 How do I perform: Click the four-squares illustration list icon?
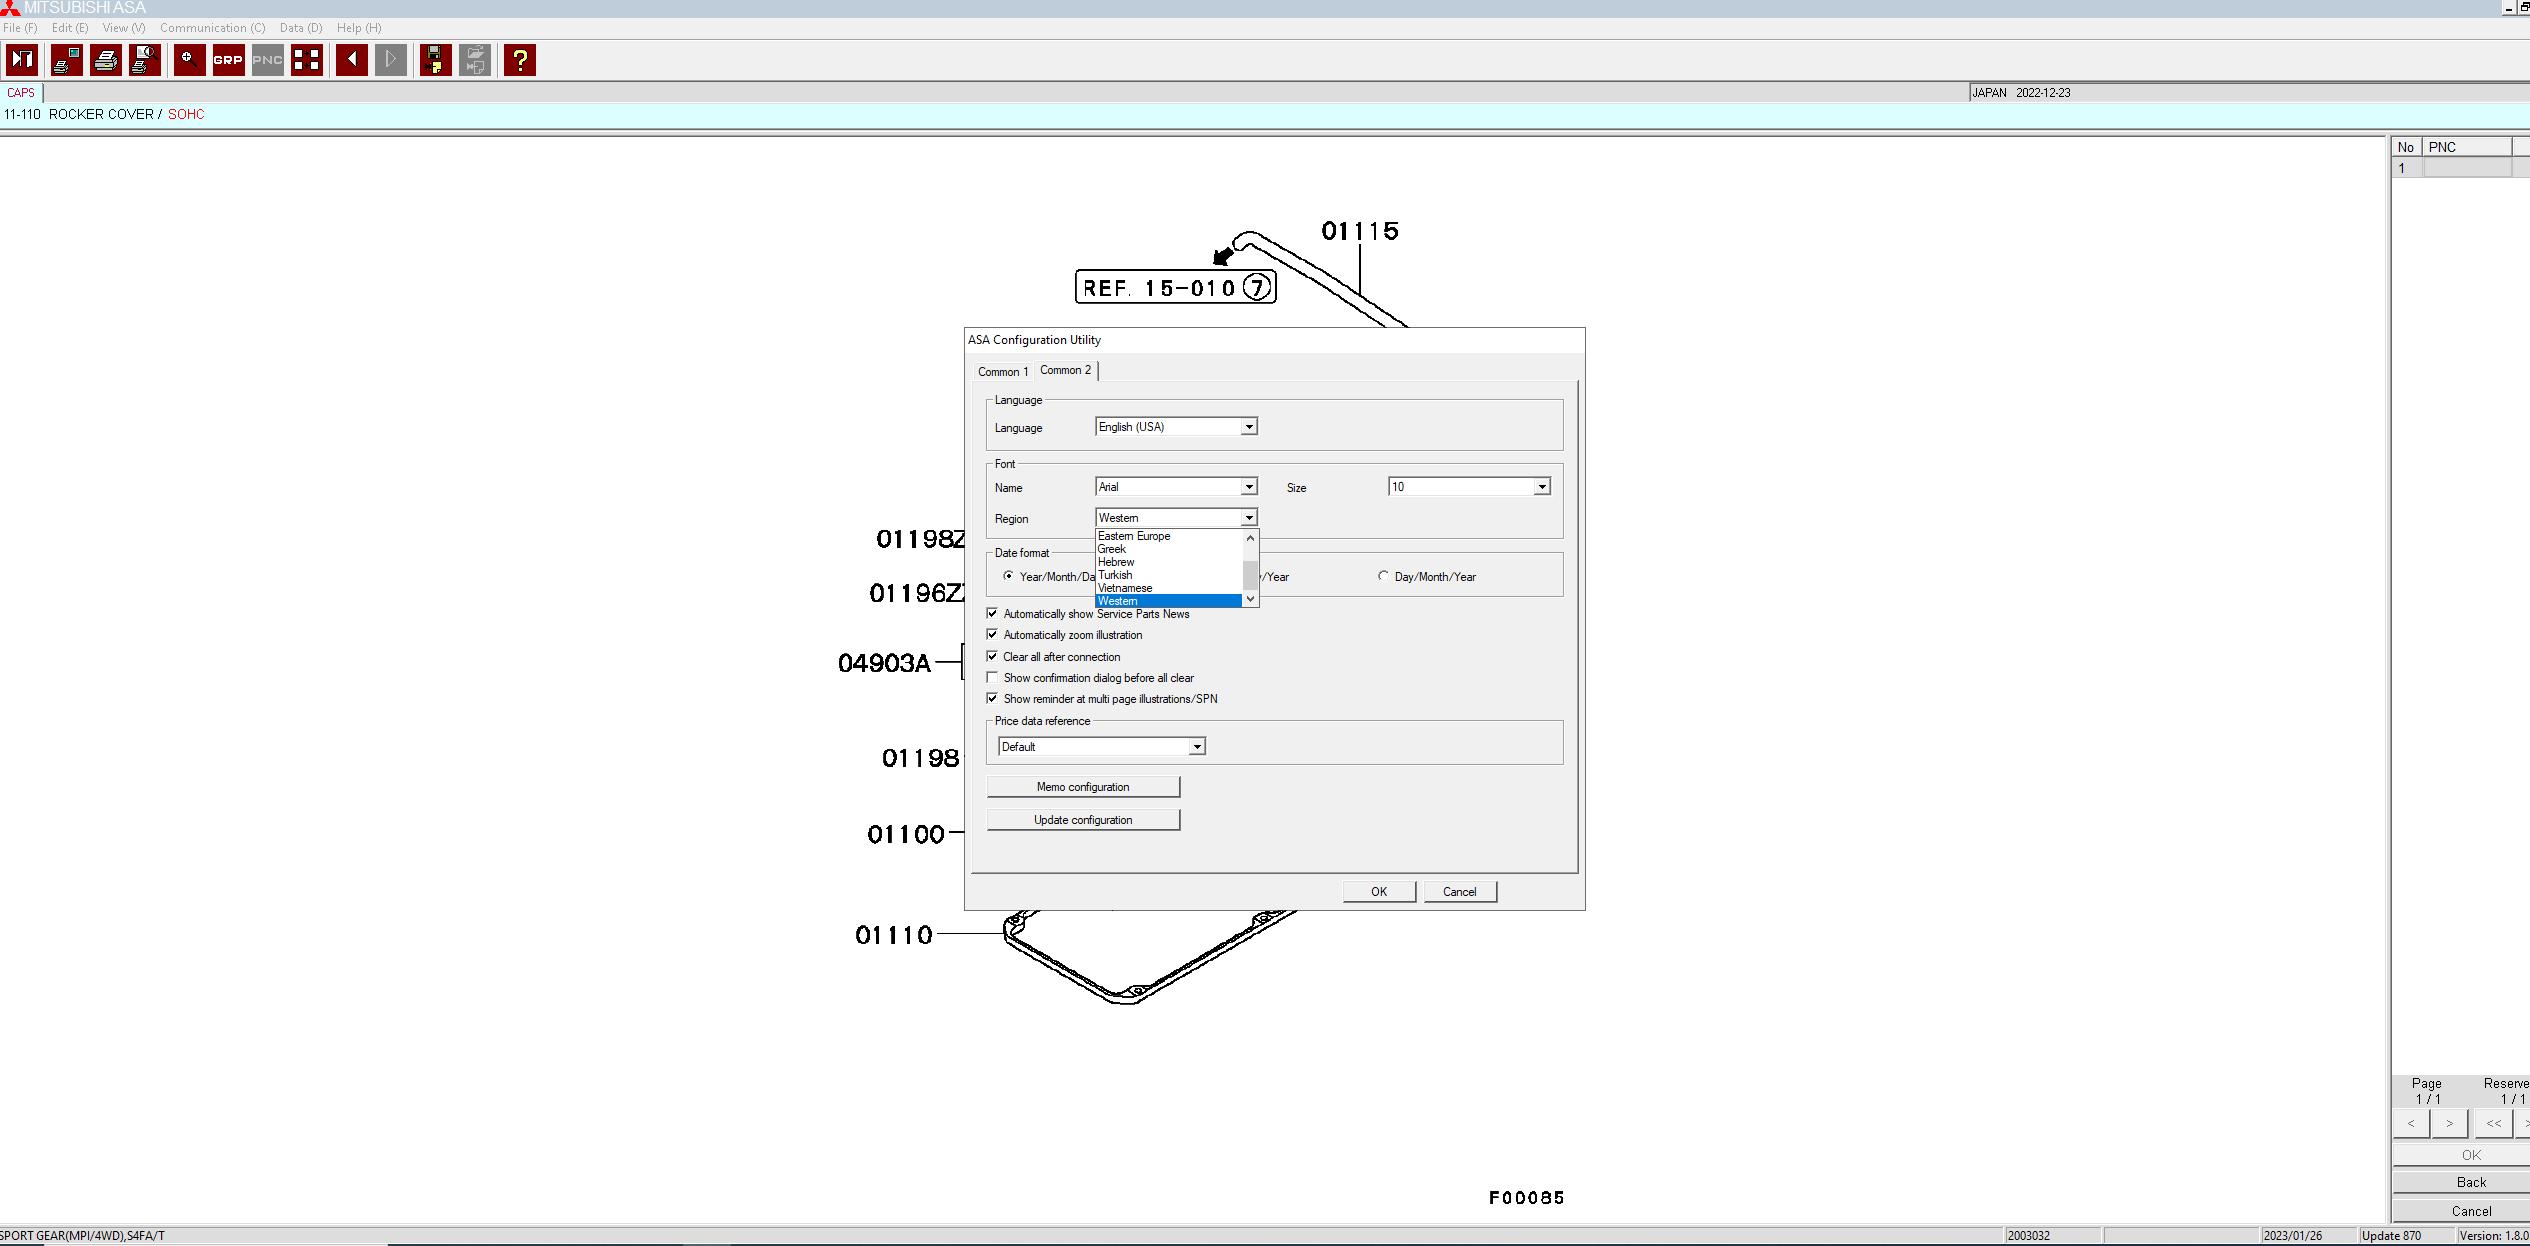[307, 60]
